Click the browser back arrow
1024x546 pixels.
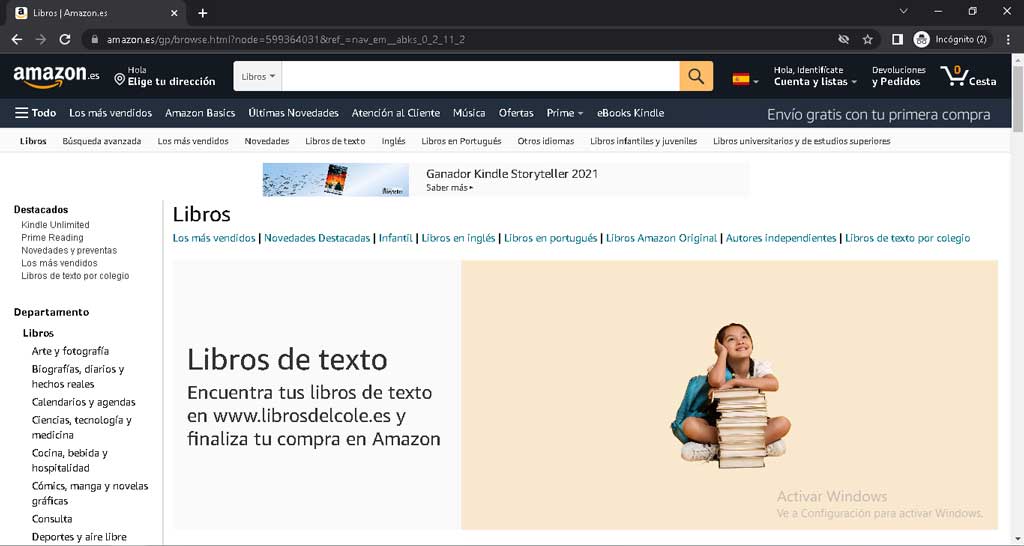(17, 40)
